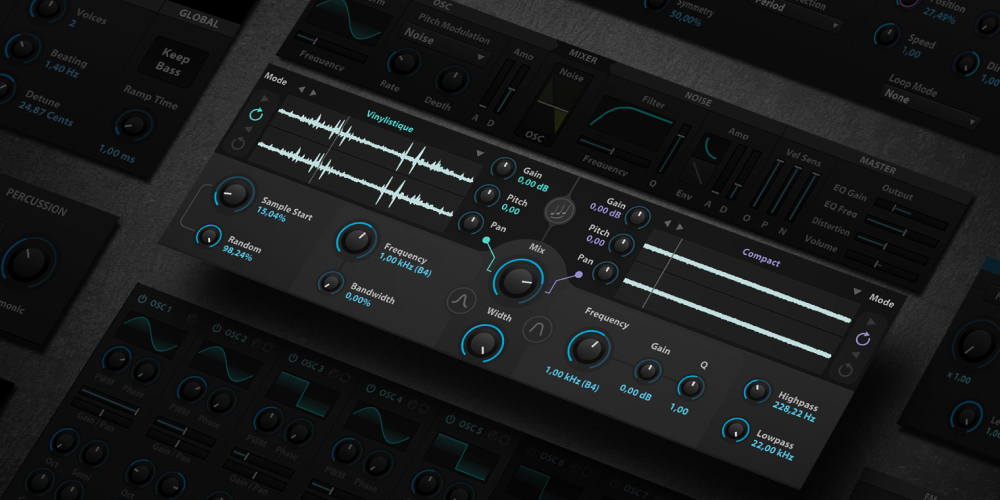This screenshot has height=500, width=1000.
Task: Click the Compact sample name
Action: coord(761,258)
